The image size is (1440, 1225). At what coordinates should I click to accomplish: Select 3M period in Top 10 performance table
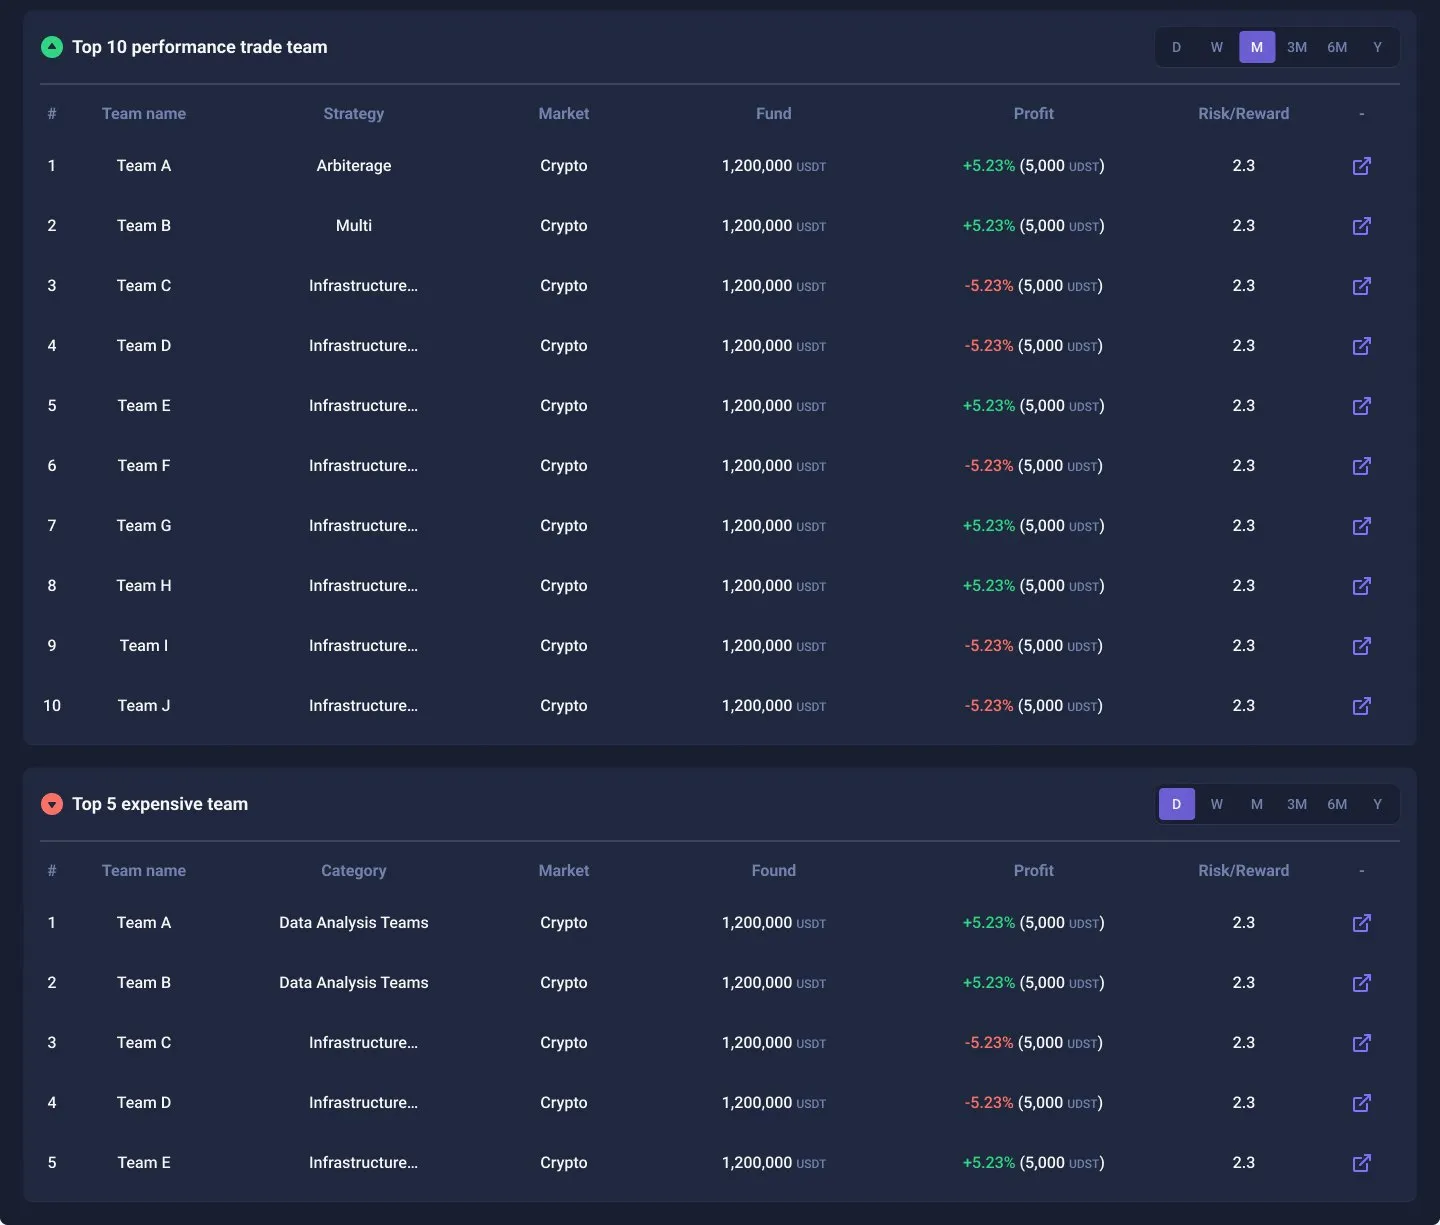[x=1297, y=47]
